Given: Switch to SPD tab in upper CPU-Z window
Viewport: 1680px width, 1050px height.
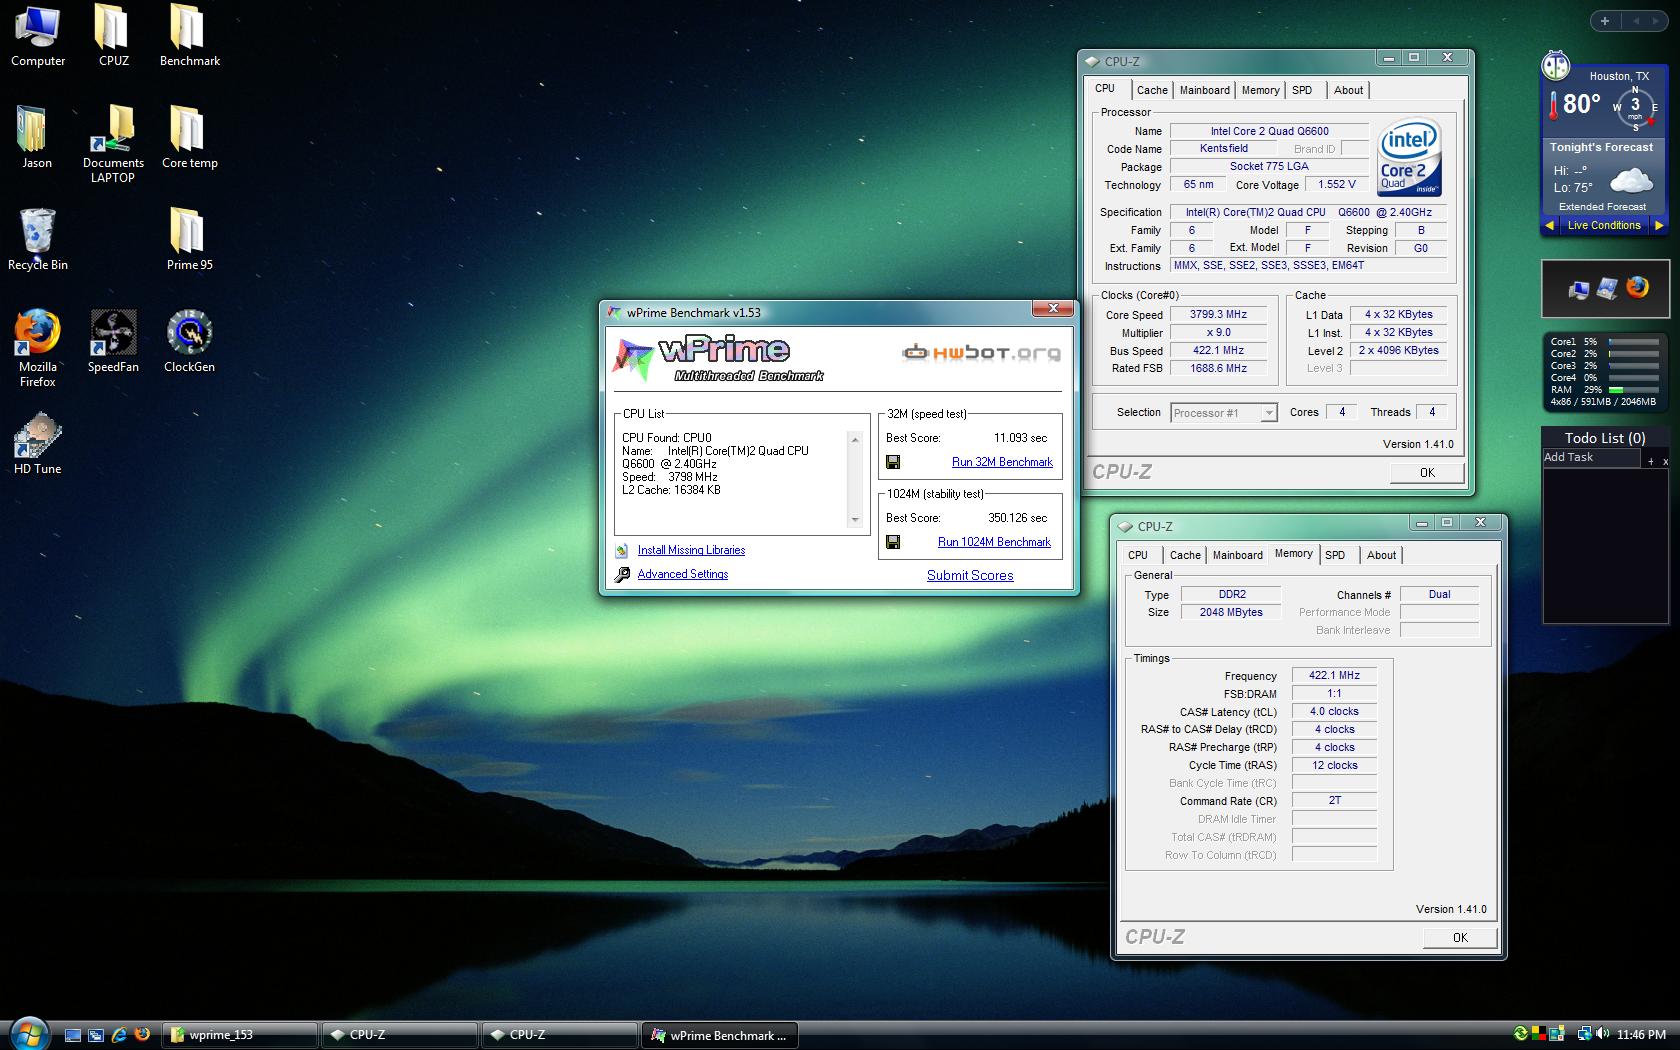Looking at the screenshot, I should pyautogui.click(x=1302, y=90).
